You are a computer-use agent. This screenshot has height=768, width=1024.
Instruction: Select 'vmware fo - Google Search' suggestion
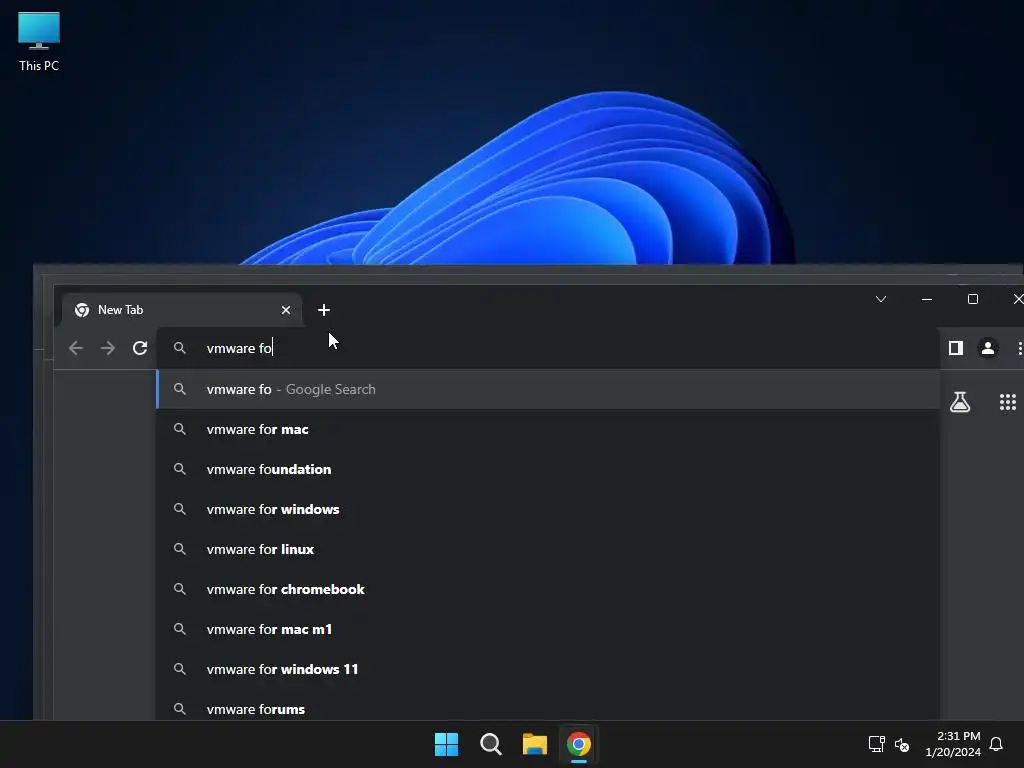tap(548, 389)
